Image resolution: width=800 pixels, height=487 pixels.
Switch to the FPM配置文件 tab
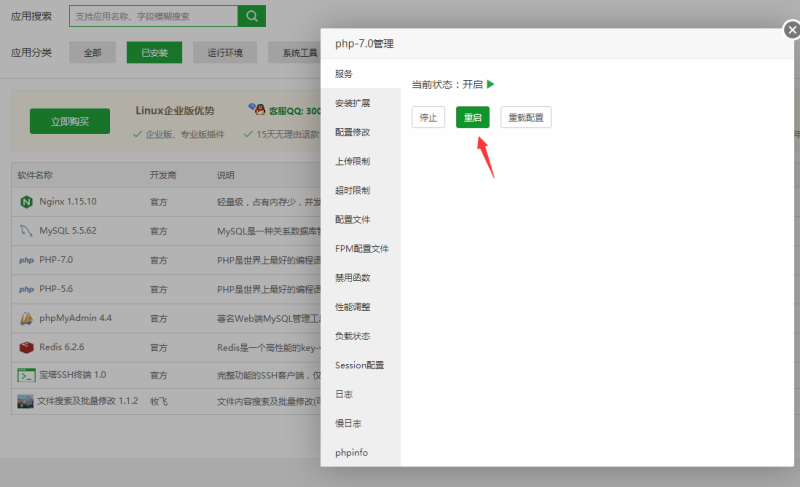click(361, 248)
